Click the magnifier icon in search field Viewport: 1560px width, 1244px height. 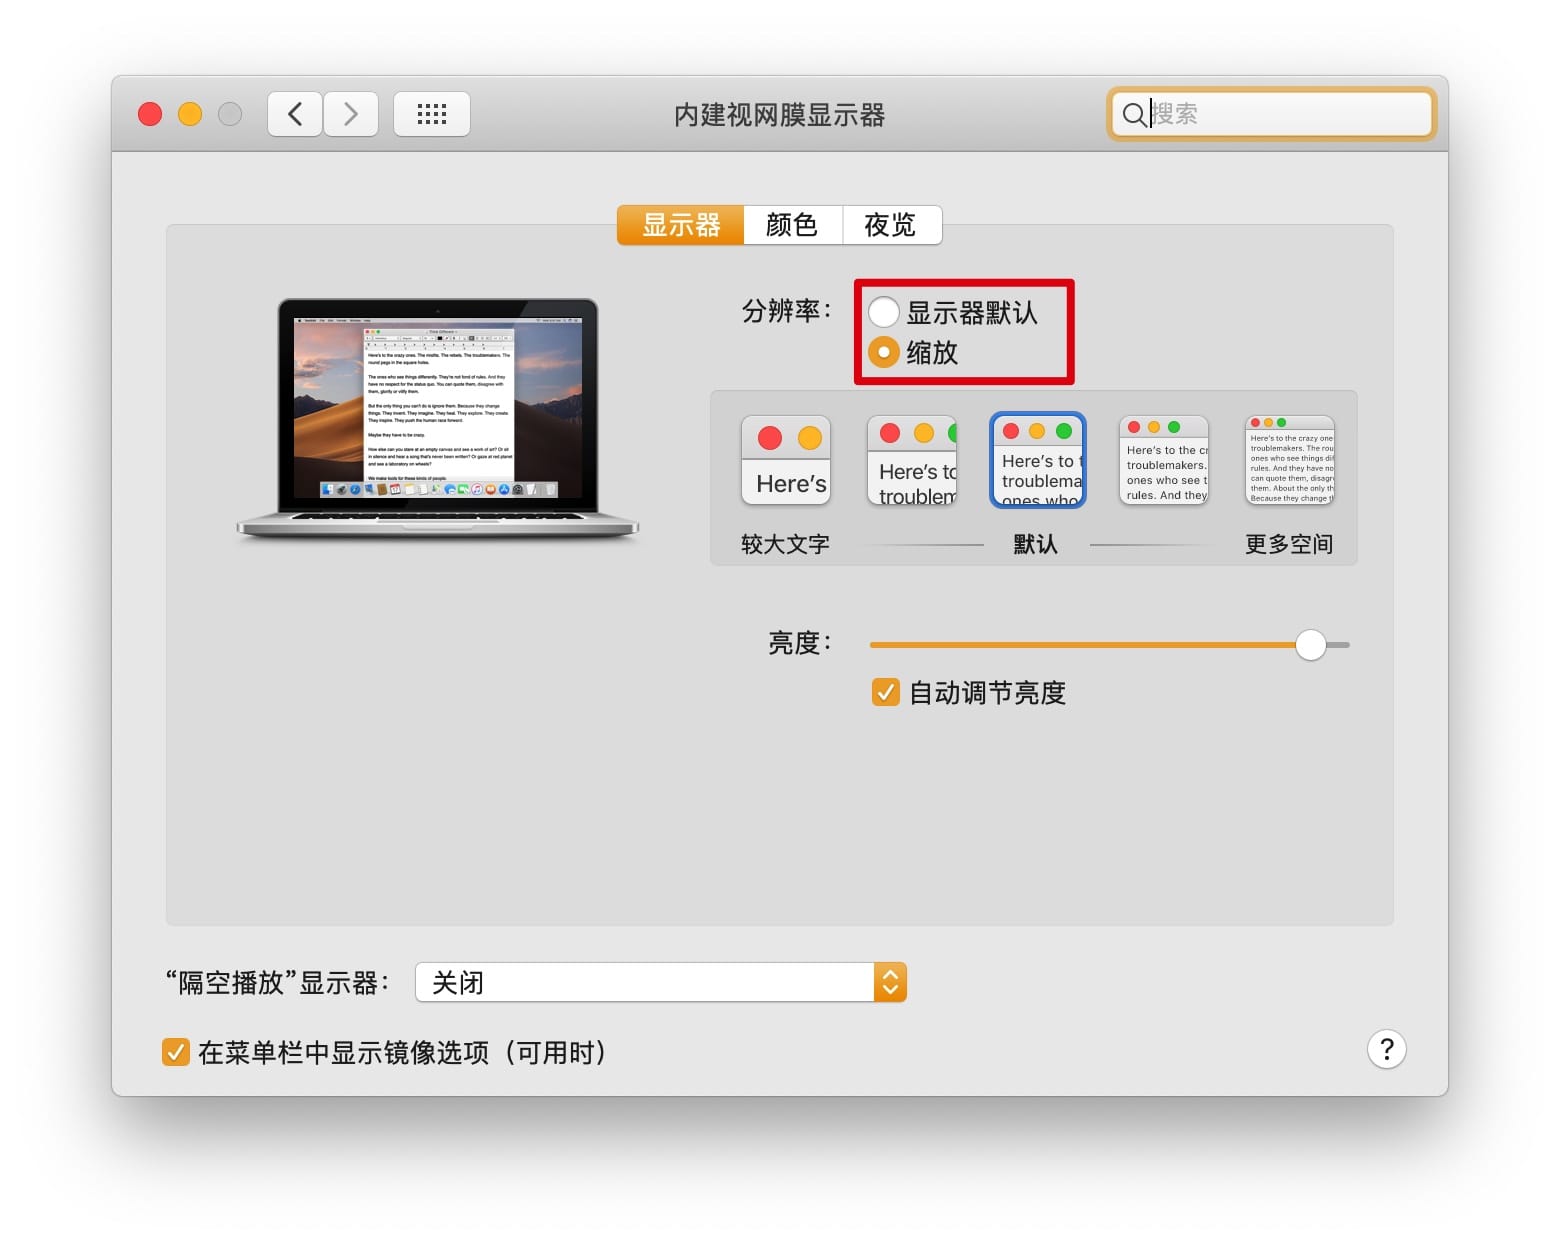coord(1133,114)
